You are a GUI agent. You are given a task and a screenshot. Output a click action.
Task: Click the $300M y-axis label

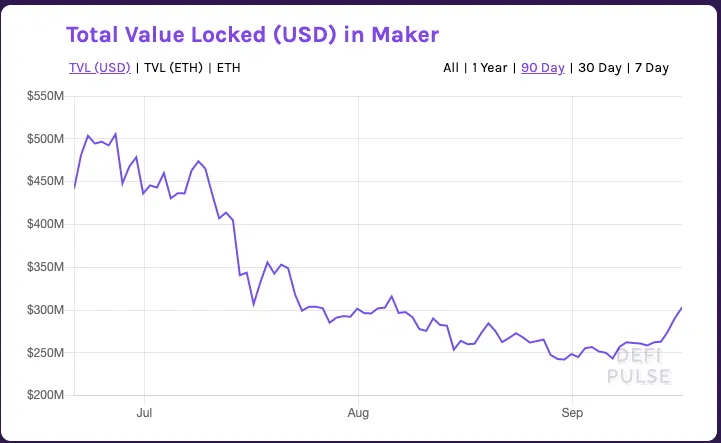(46, 310)
